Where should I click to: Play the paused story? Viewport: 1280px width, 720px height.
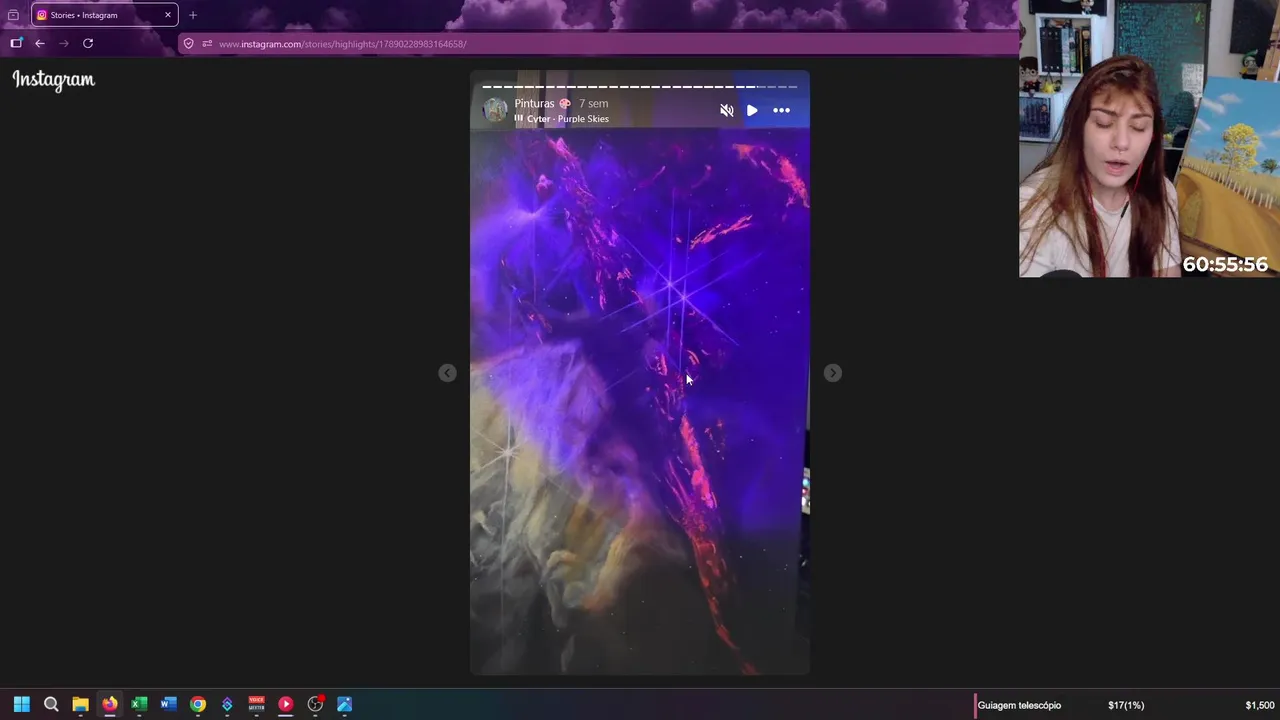click(x=752, y=111)
